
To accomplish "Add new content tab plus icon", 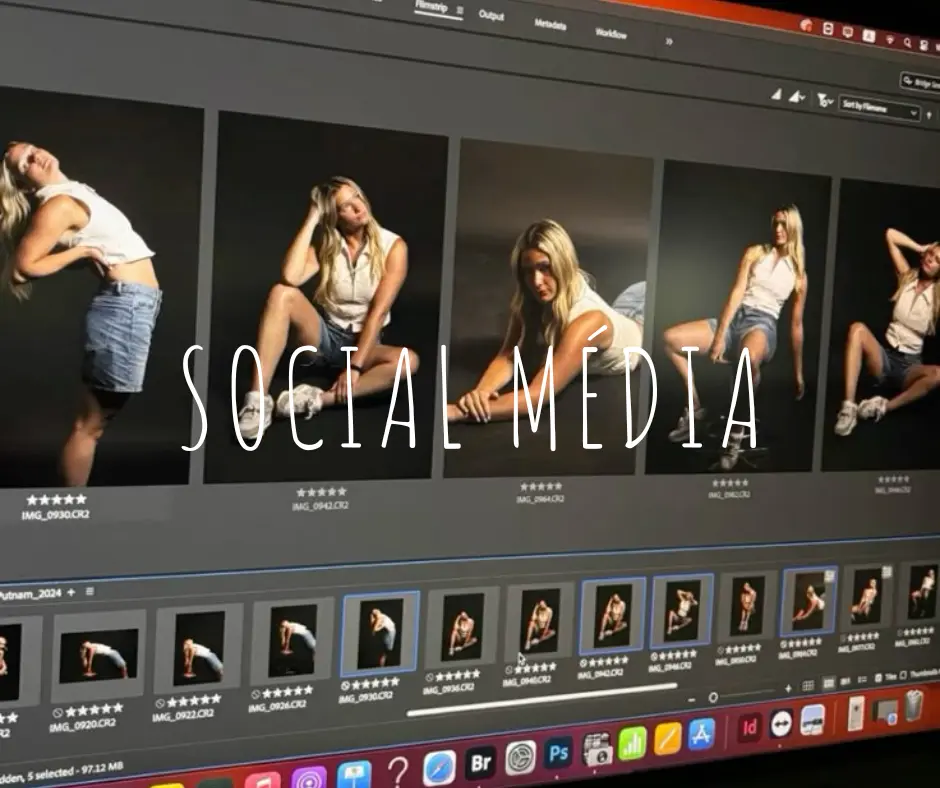I will 71,592.
